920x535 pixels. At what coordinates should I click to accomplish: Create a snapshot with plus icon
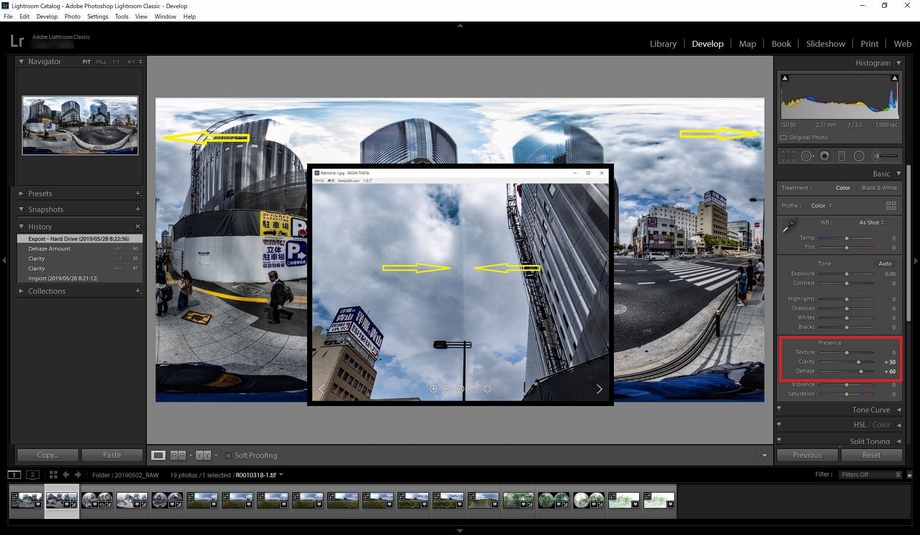point(138,209)
